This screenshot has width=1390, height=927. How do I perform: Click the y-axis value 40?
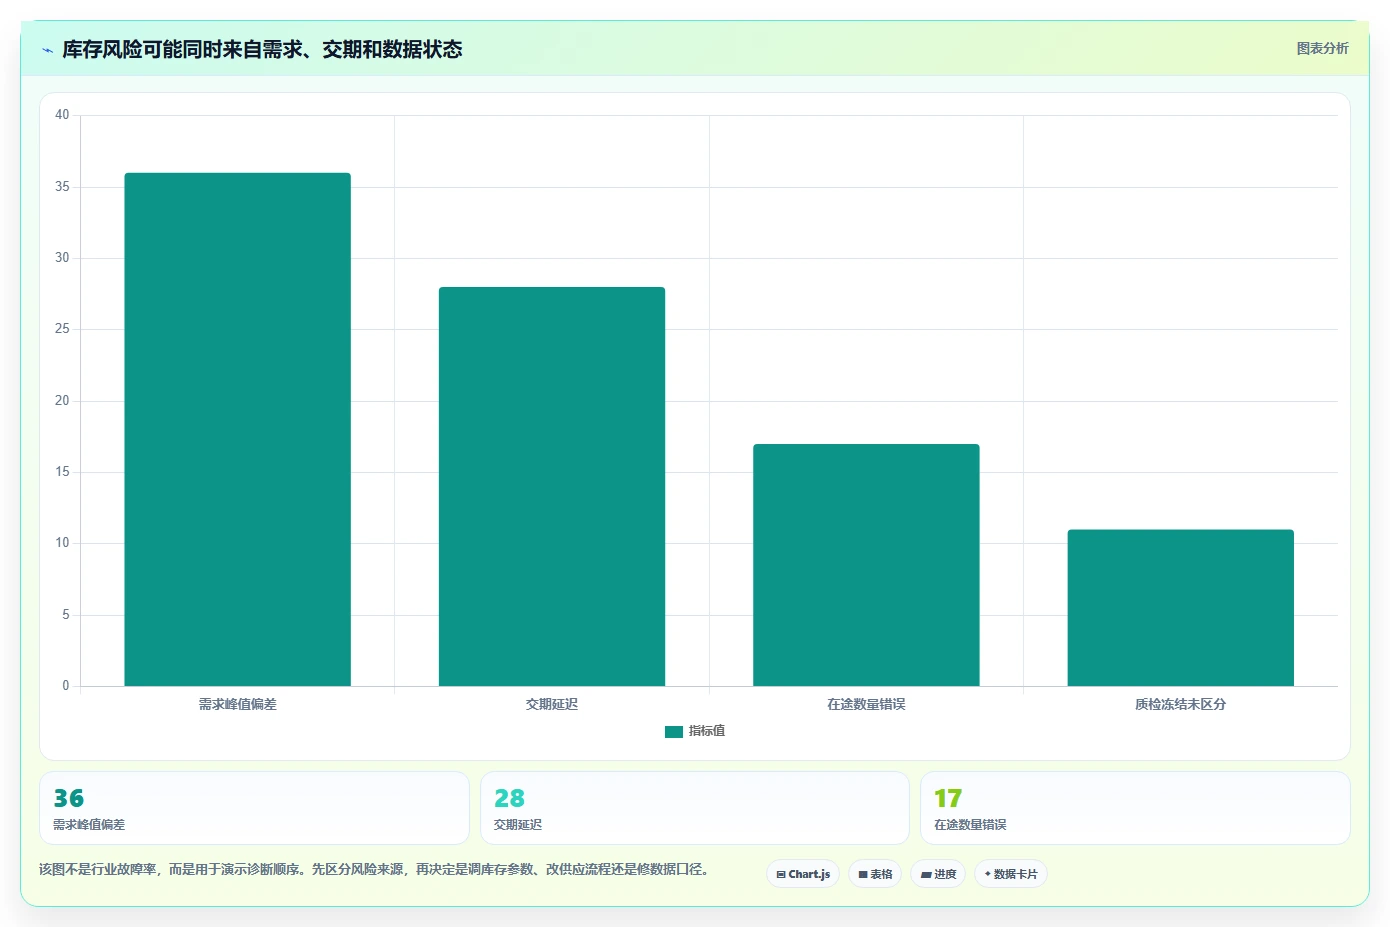pyautogui.click(x=62, y=115)
